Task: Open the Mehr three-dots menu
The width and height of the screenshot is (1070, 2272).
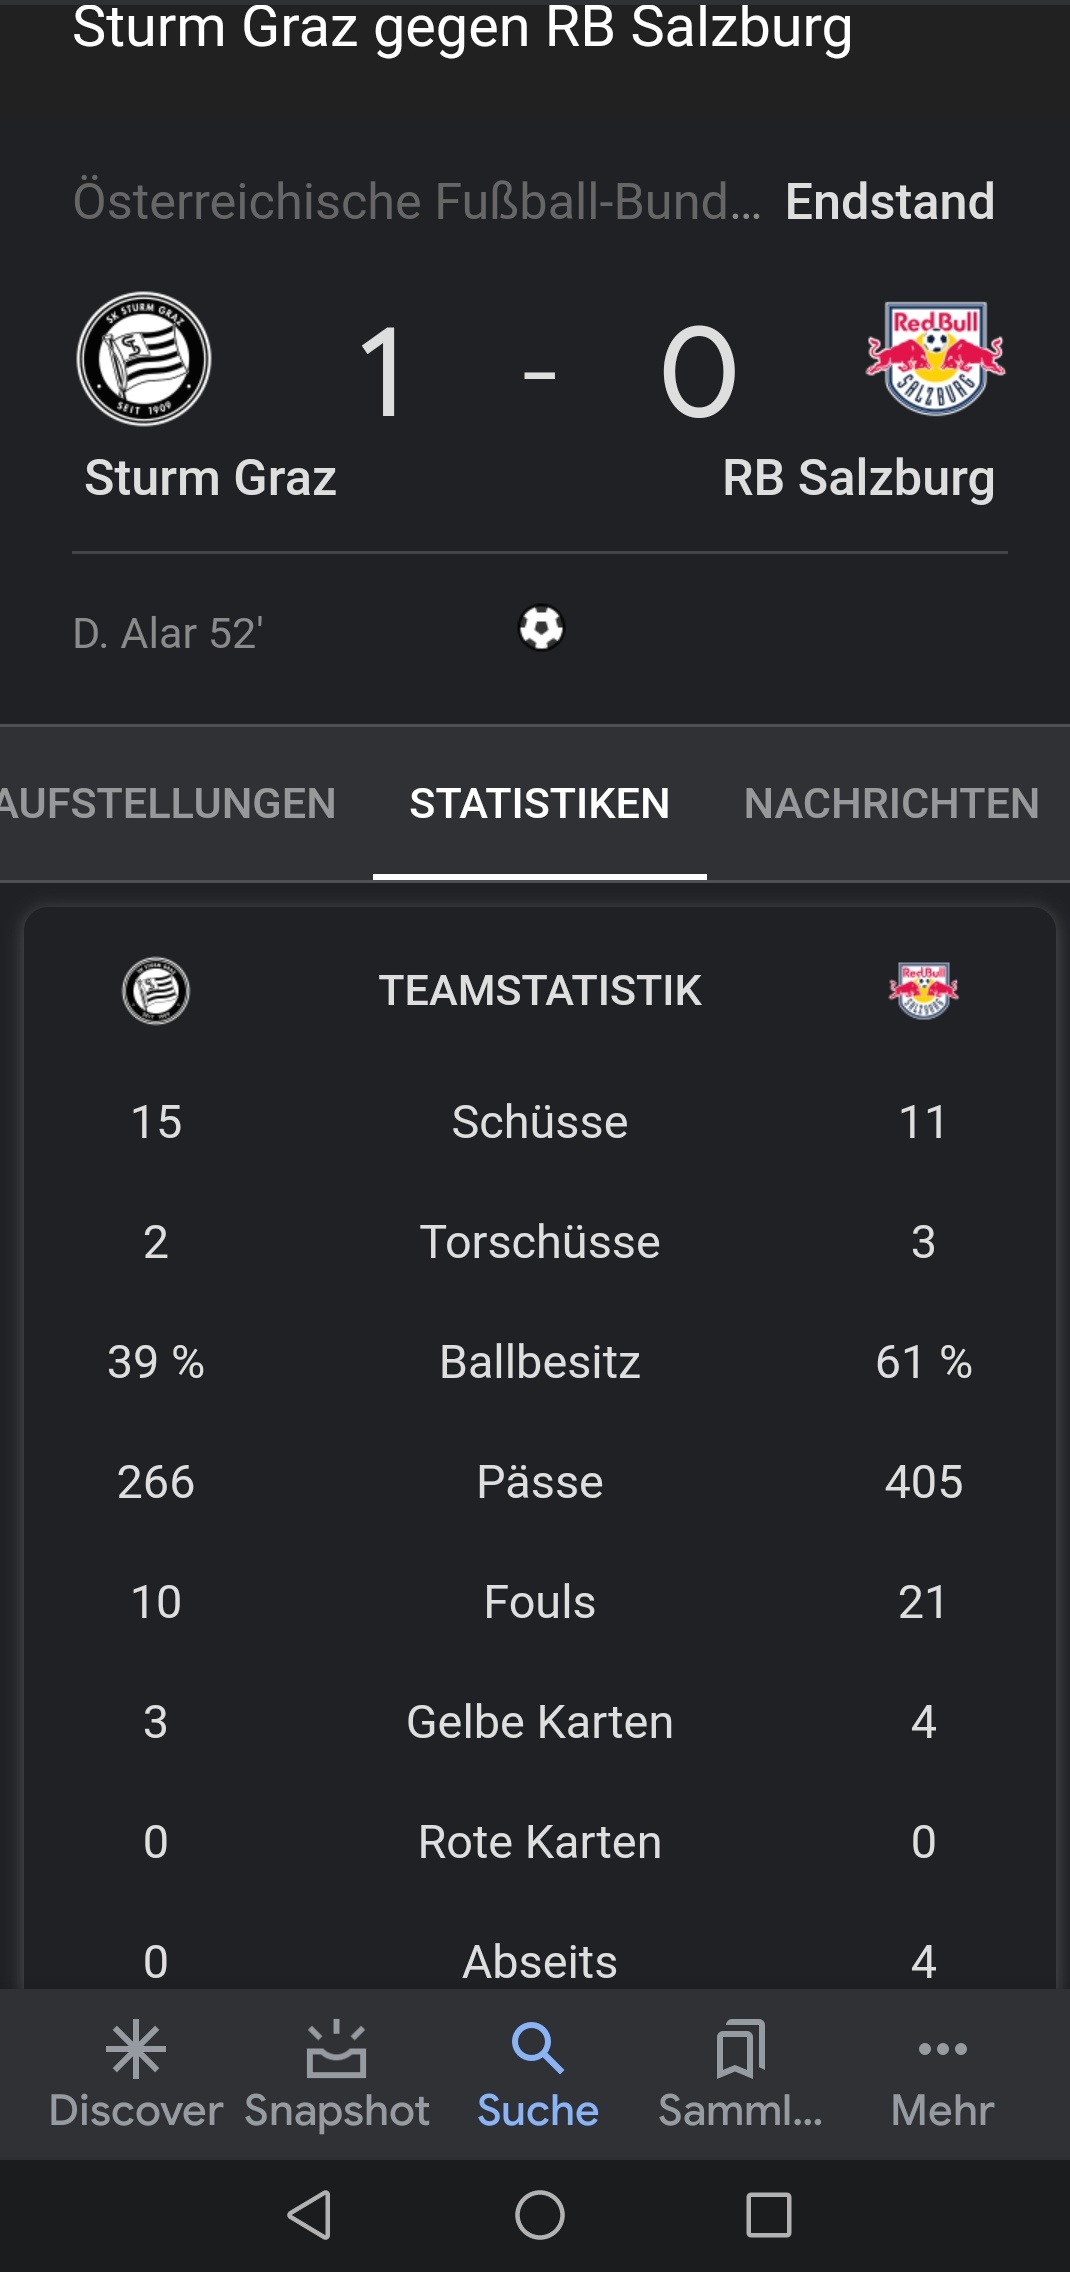Action: pos(942,2049)
